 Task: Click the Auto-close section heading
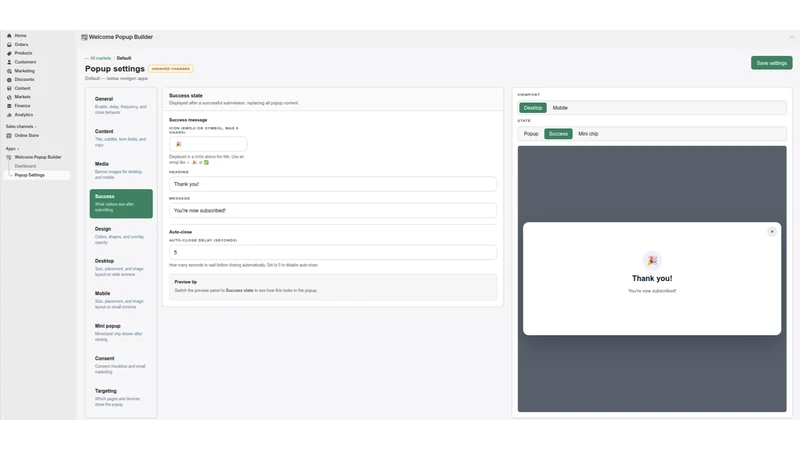pyautogui.click(x=181, y=232)
